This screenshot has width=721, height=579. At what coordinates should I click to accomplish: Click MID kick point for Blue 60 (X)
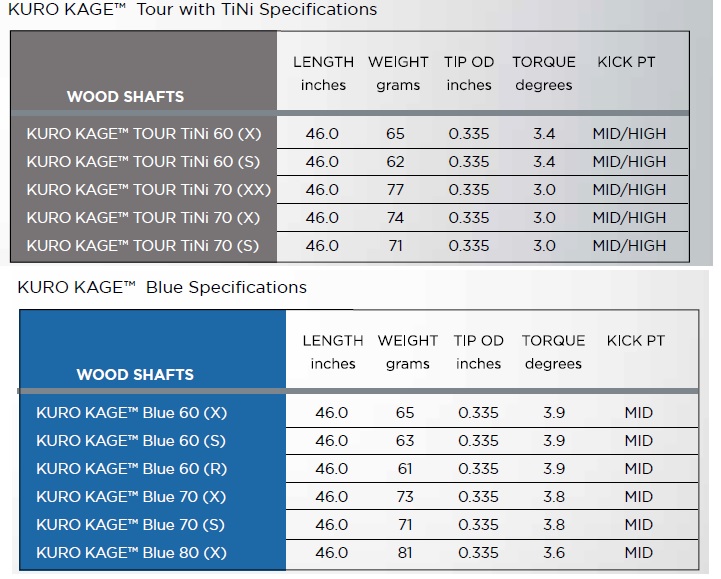tap(639, 413)
